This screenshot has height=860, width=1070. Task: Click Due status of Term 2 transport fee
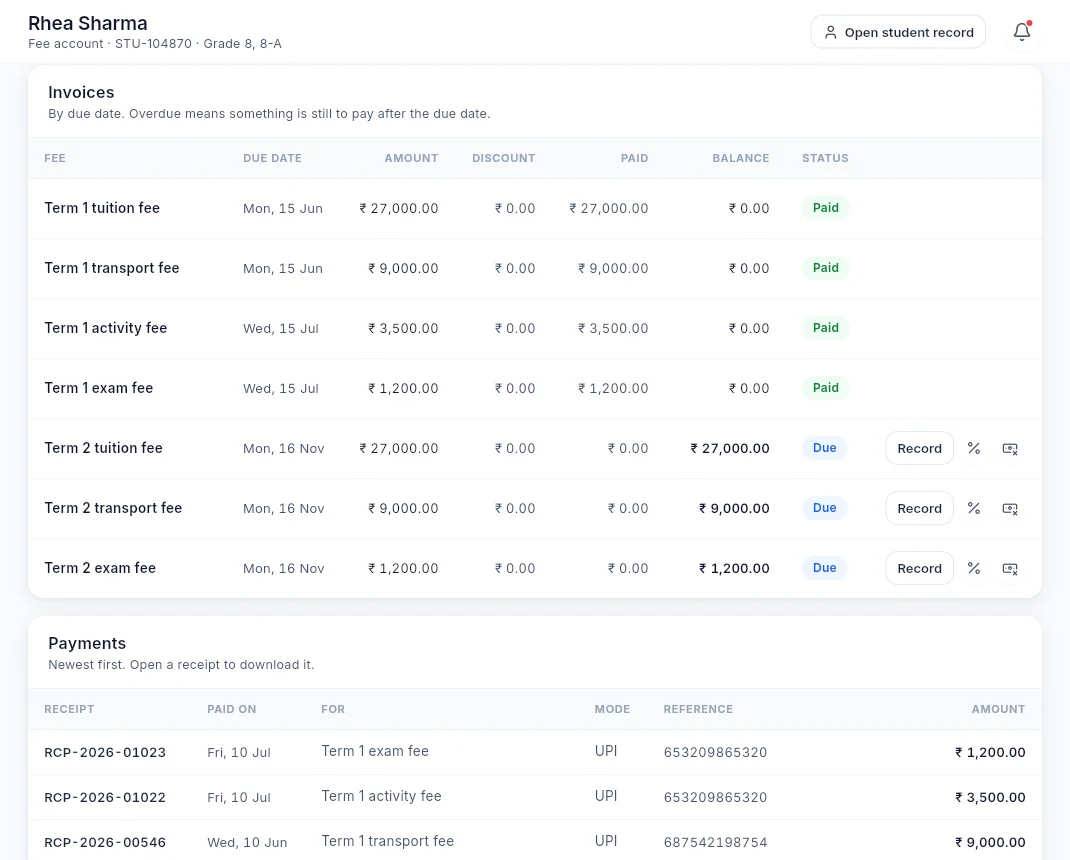coord(824,508)
